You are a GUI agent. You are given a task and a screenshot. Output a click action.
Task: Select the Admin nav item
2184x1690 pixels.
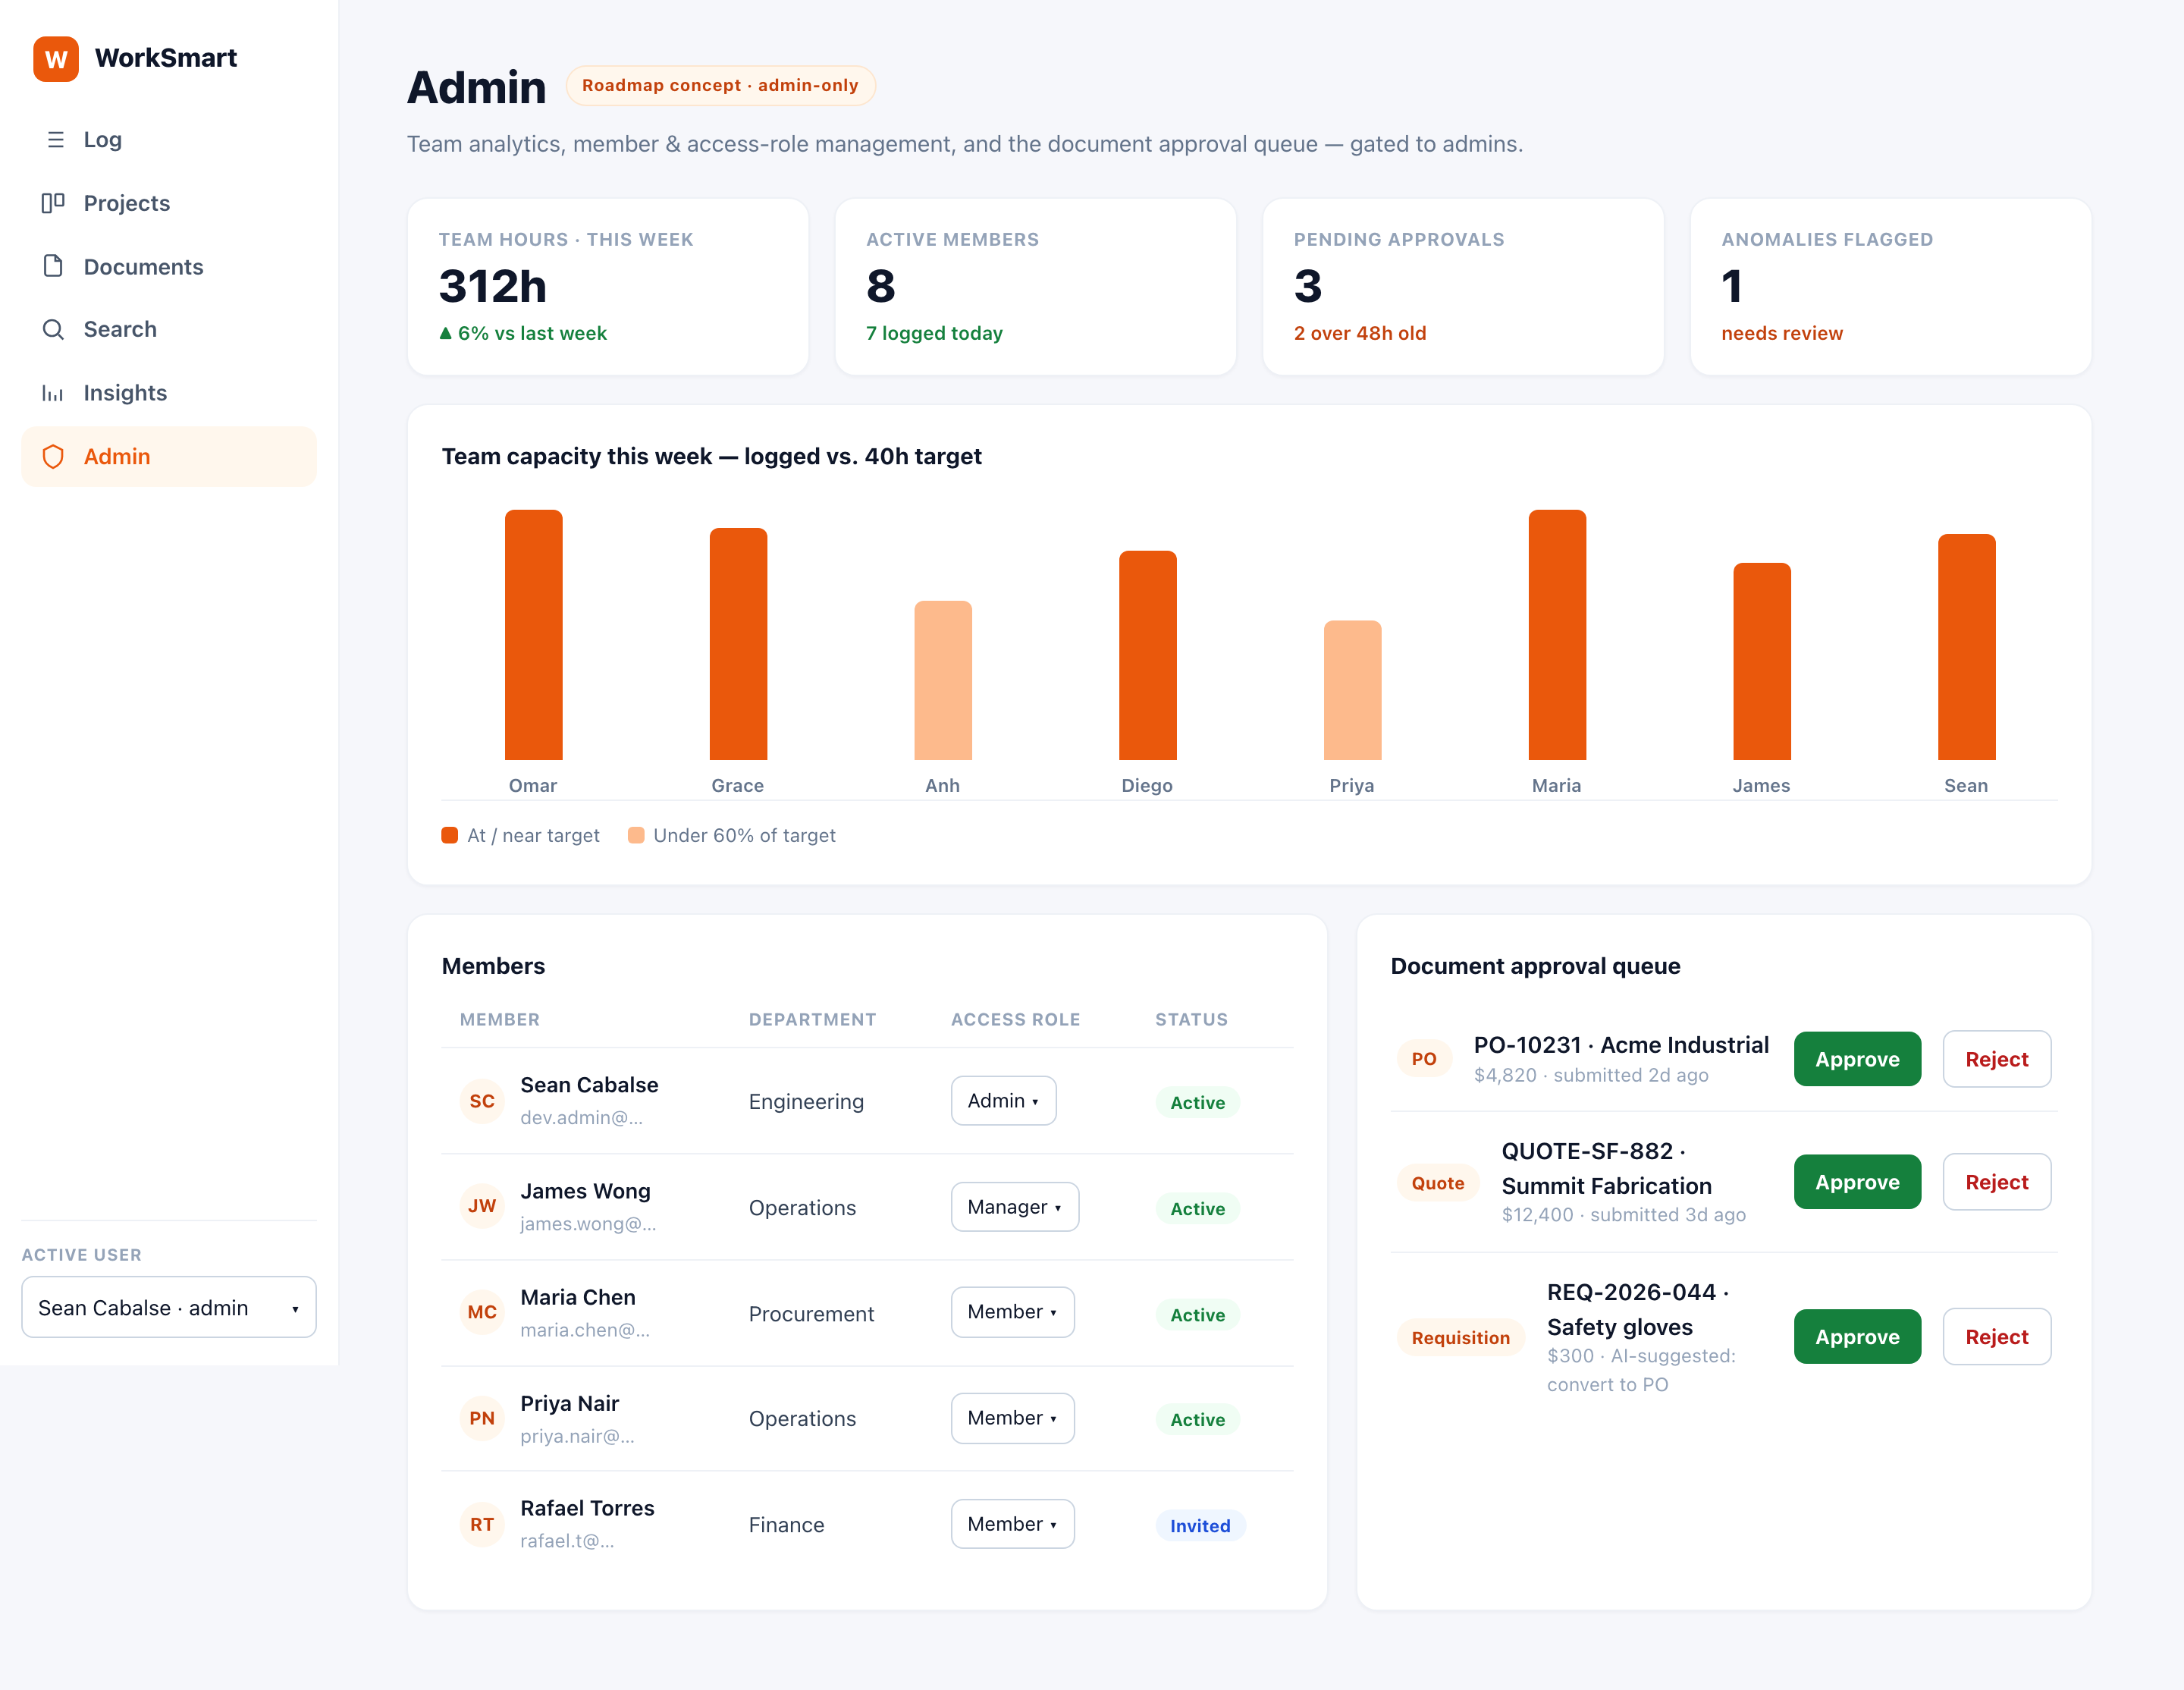pos(169,457)
